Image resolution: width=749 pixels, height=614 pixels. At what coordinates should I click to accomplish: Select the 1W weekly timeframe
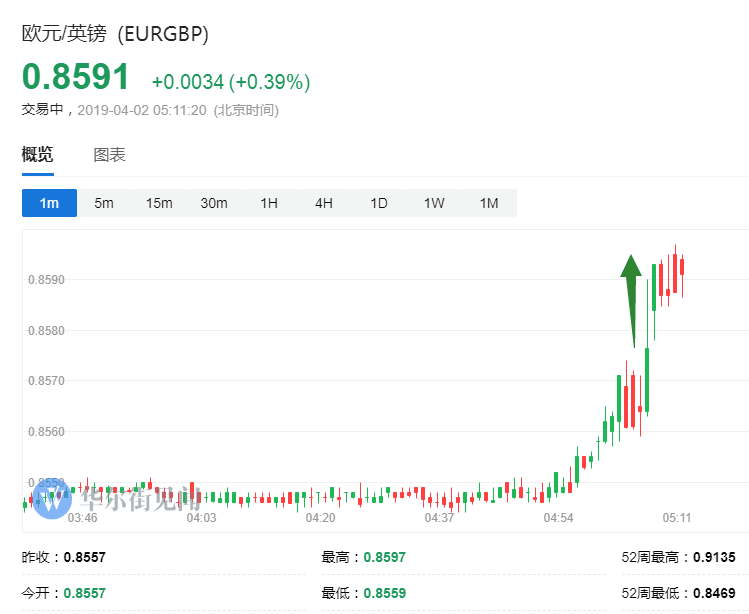(434, 203)
